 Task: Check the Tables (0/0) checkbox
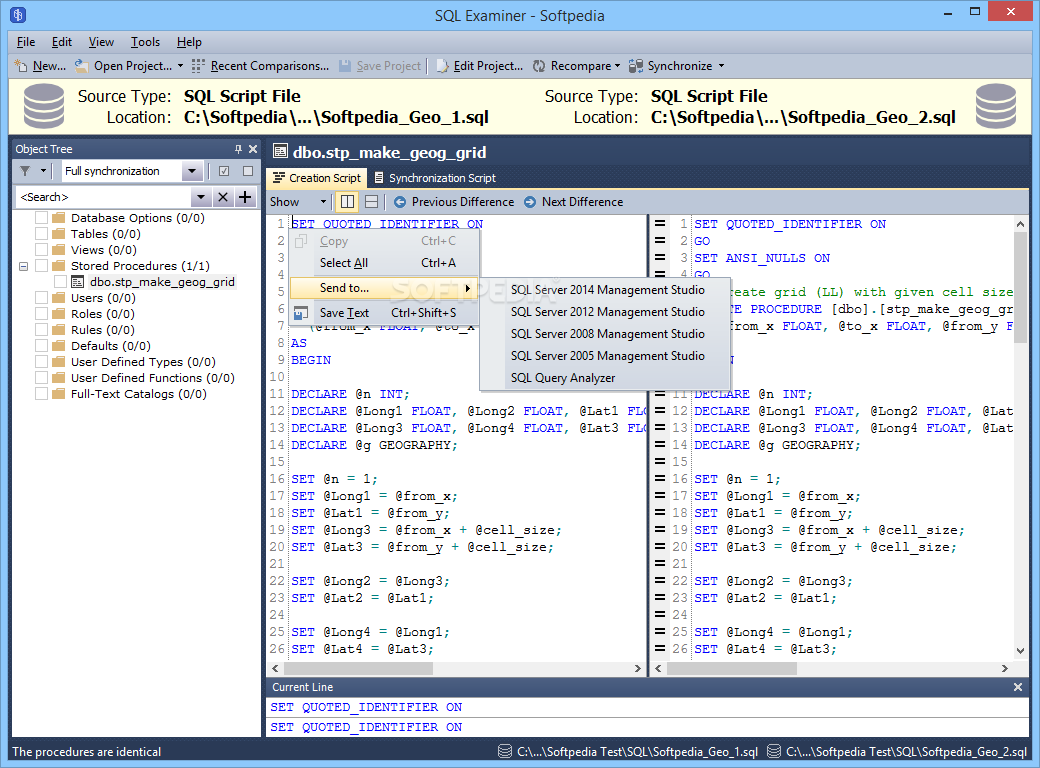pos(41,233)
